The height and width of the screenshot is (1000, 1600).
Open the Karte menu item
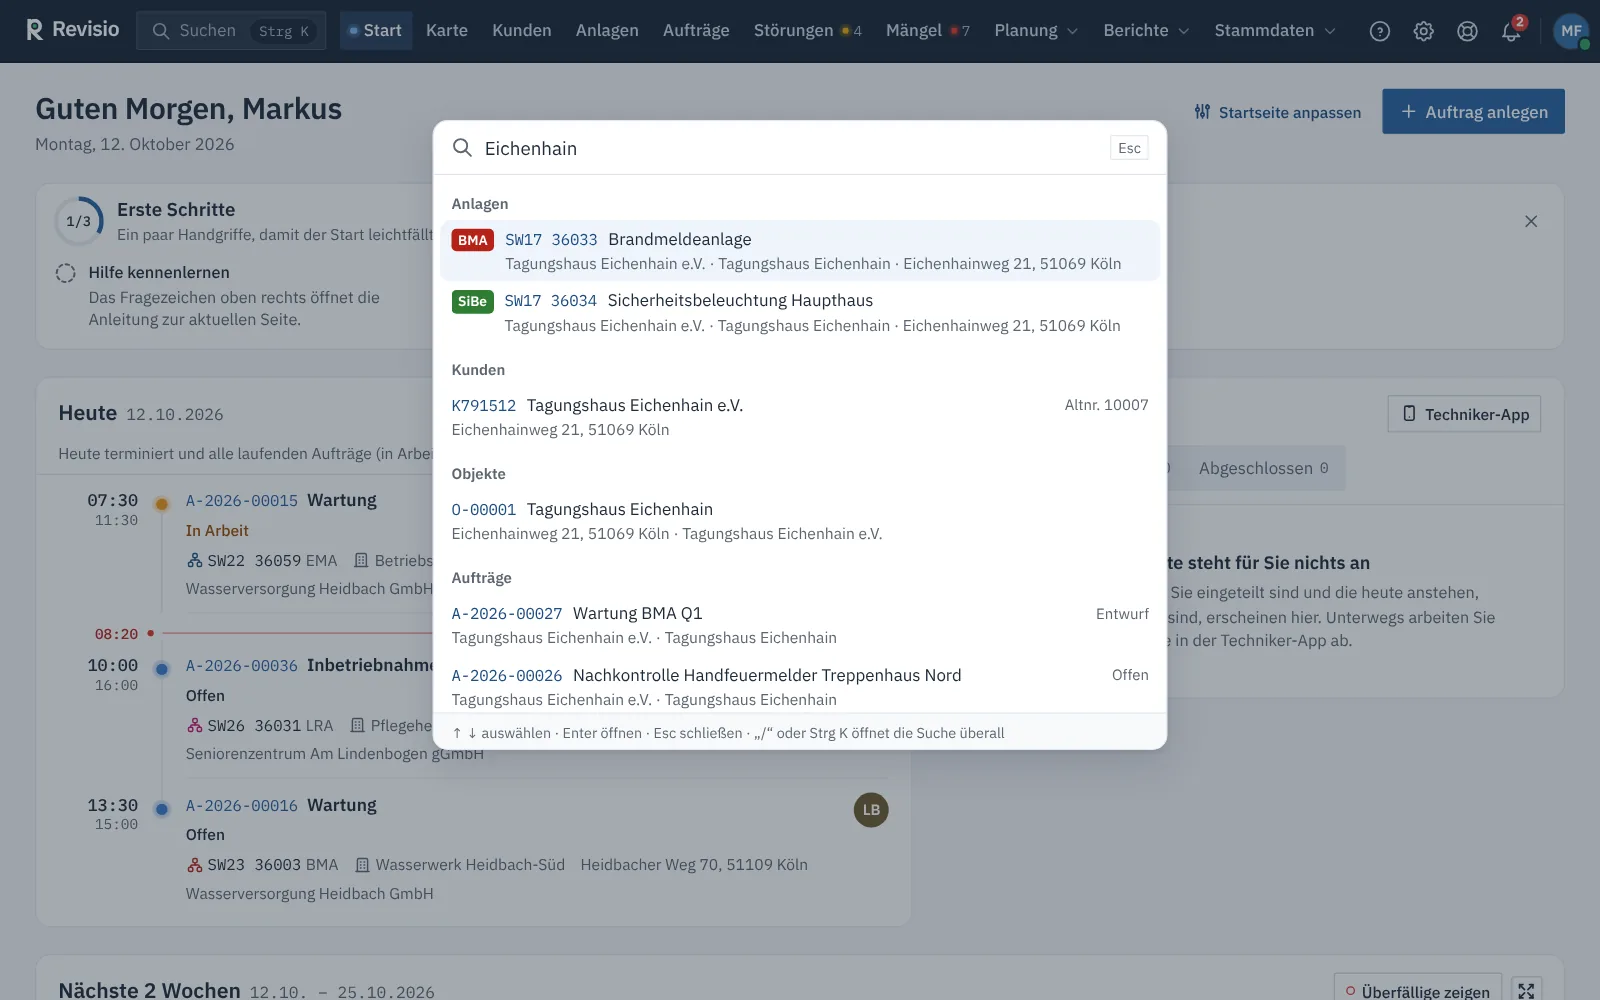click(x=447, y=31)
